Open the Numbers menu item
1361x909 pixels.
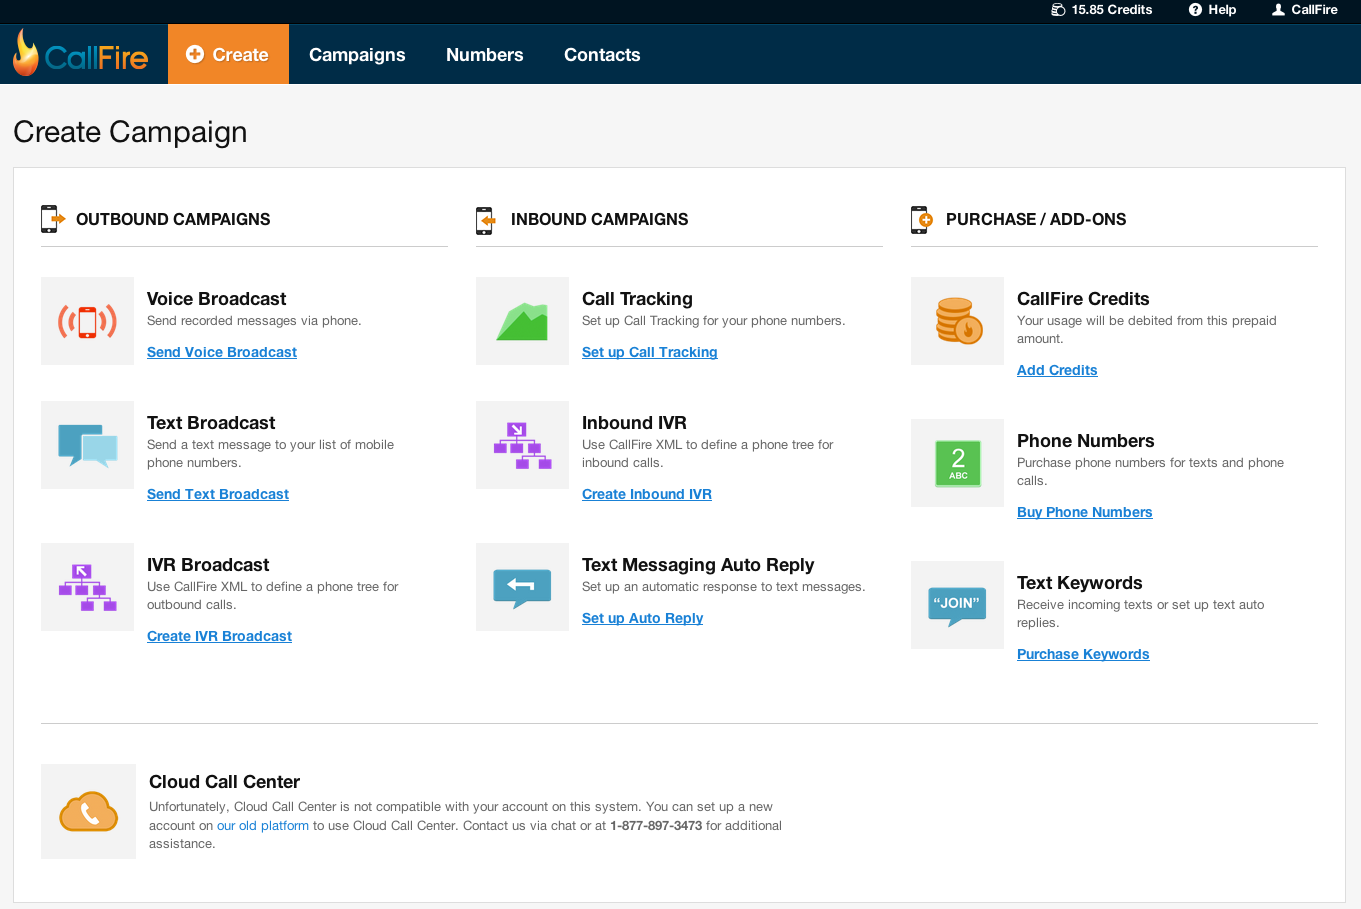coord(485,55)
